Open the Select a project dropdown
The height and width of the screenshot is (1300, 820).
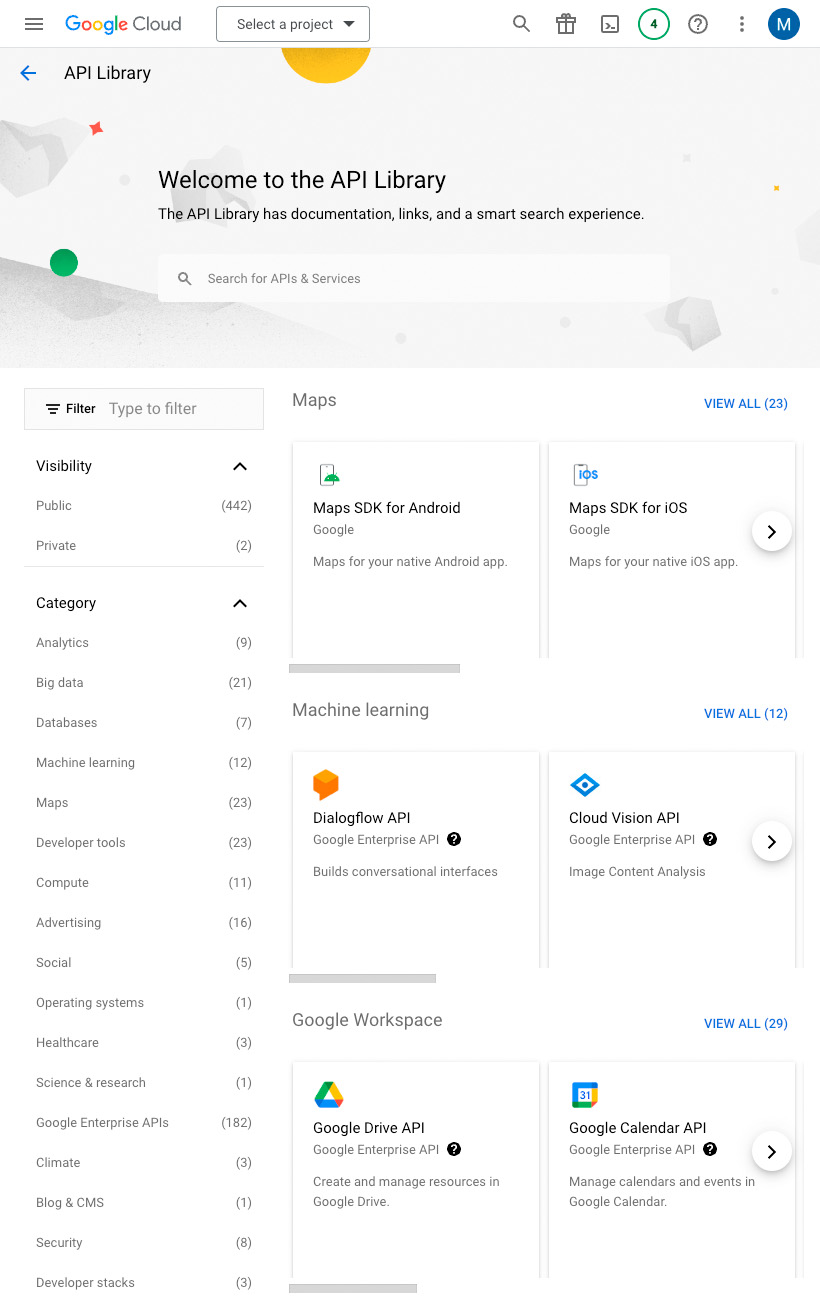pos(293,24)
